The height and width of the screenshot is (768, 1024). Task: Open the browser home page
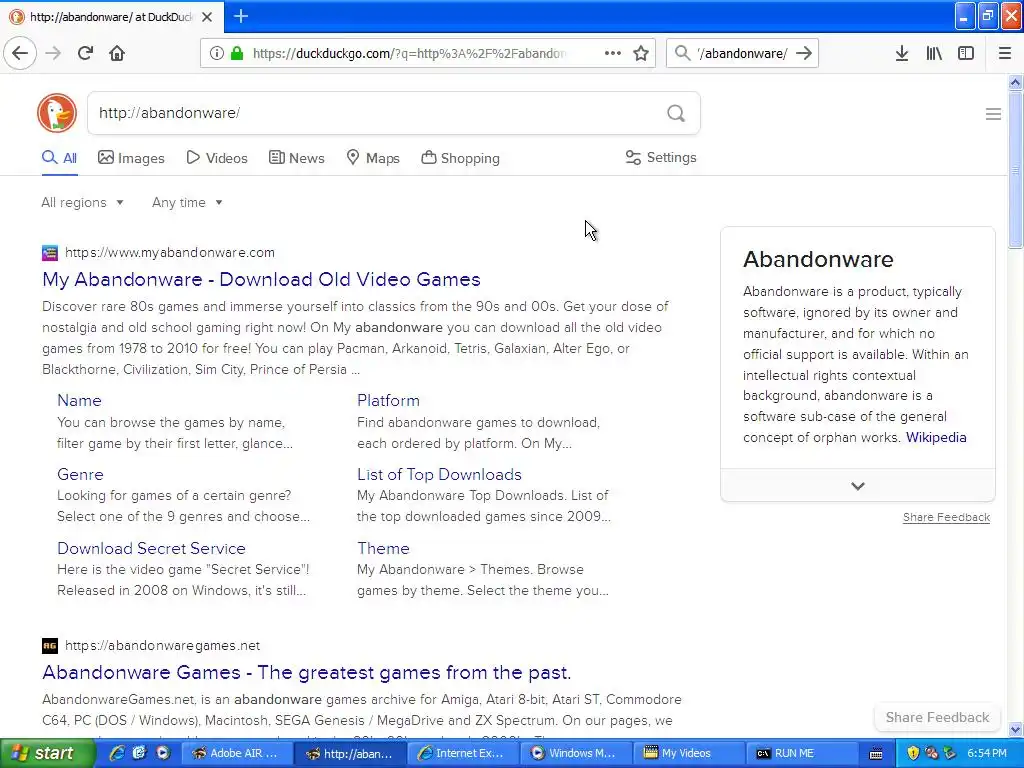117,53
